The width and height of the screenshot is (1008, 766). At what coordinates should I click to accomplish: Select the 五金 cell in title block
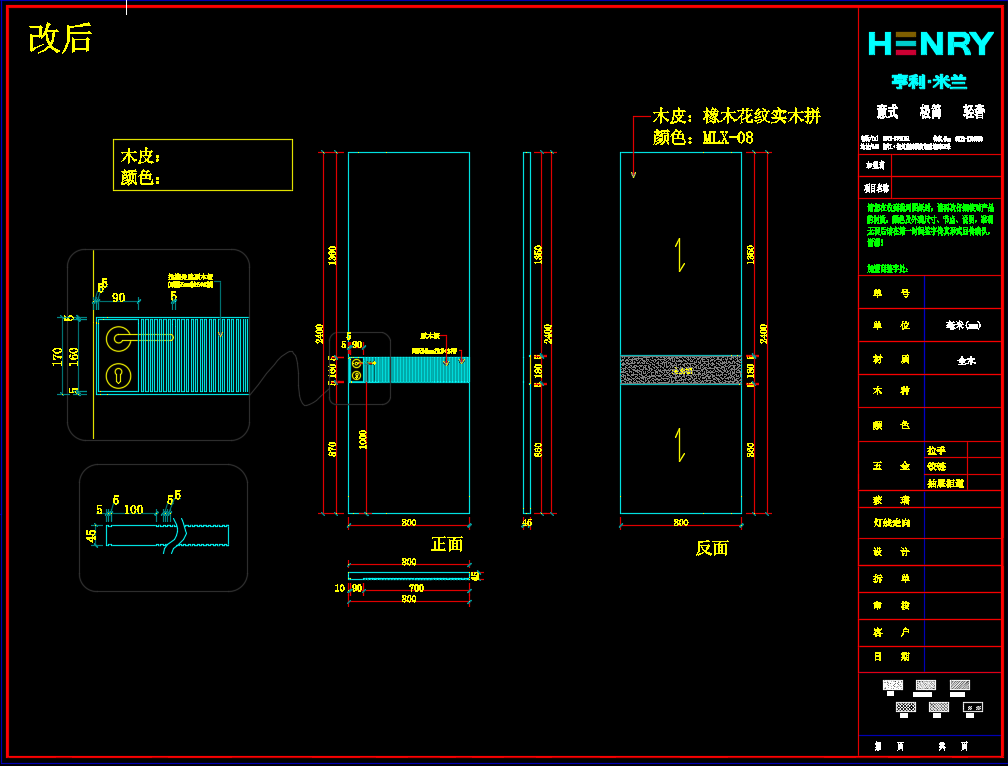tap(891, 466)
